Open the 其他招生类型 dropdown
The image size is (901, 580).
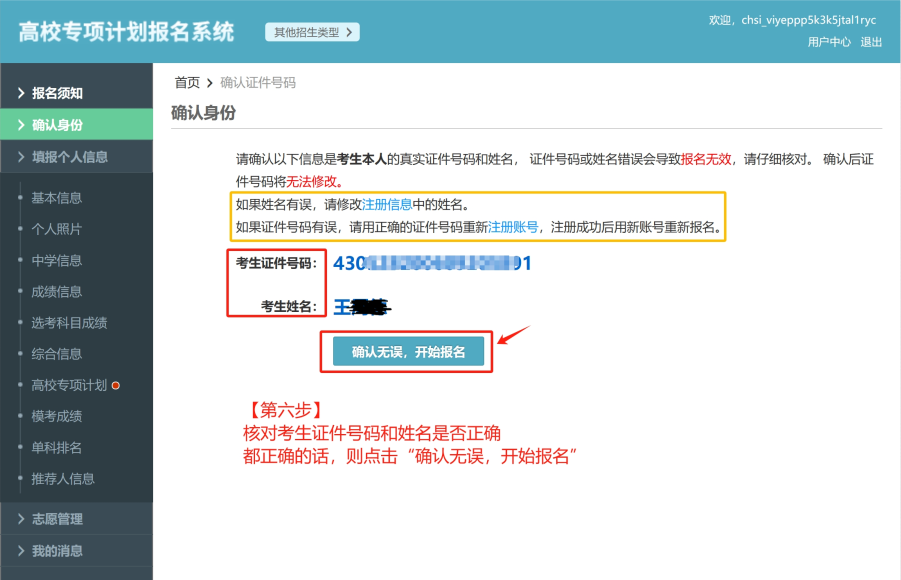coord(312,32)
